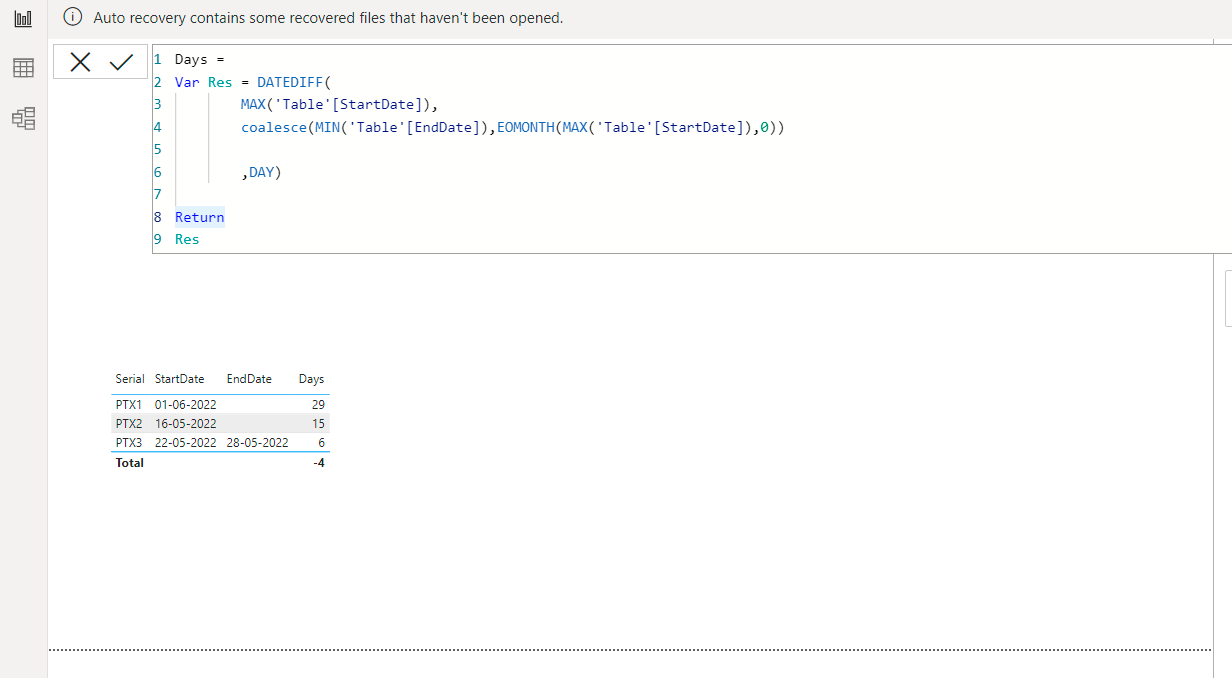Image resolution: width=1232 pixels, height=678 pixels.
Task: Open the Report view
Action: coord(23,19)
